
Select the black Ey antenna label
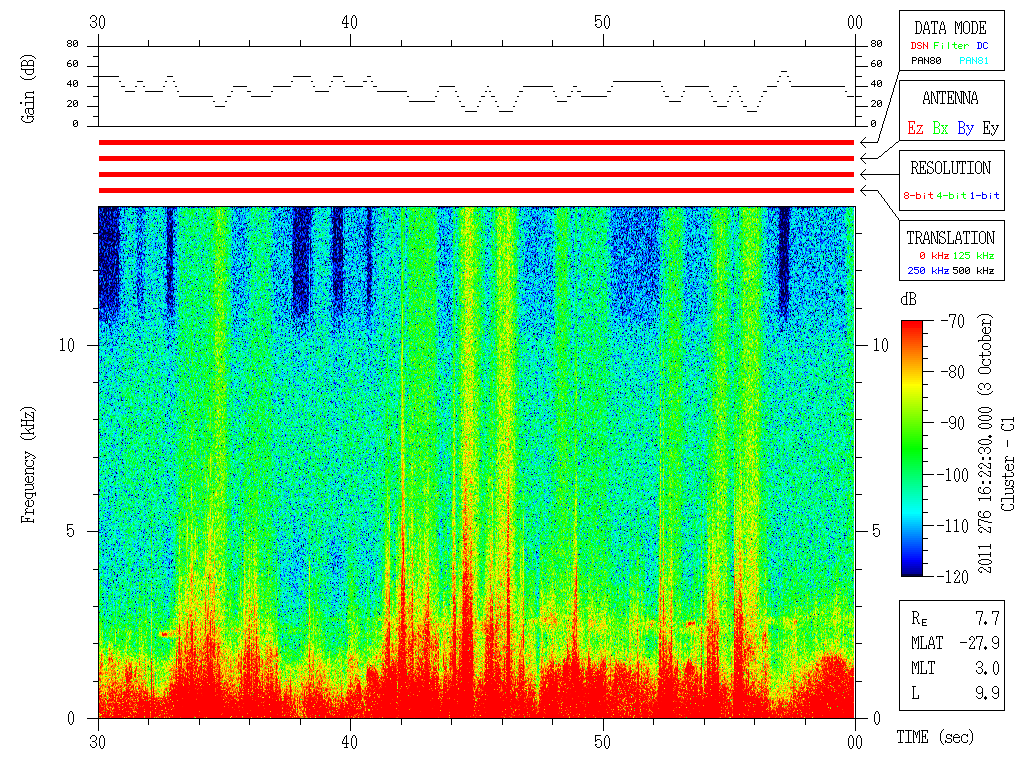point(991,129)
